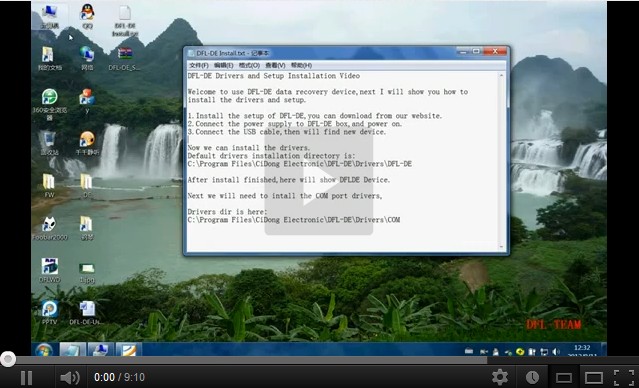Enter fullscreen mode
639x388 pixels.
(624, 377)
